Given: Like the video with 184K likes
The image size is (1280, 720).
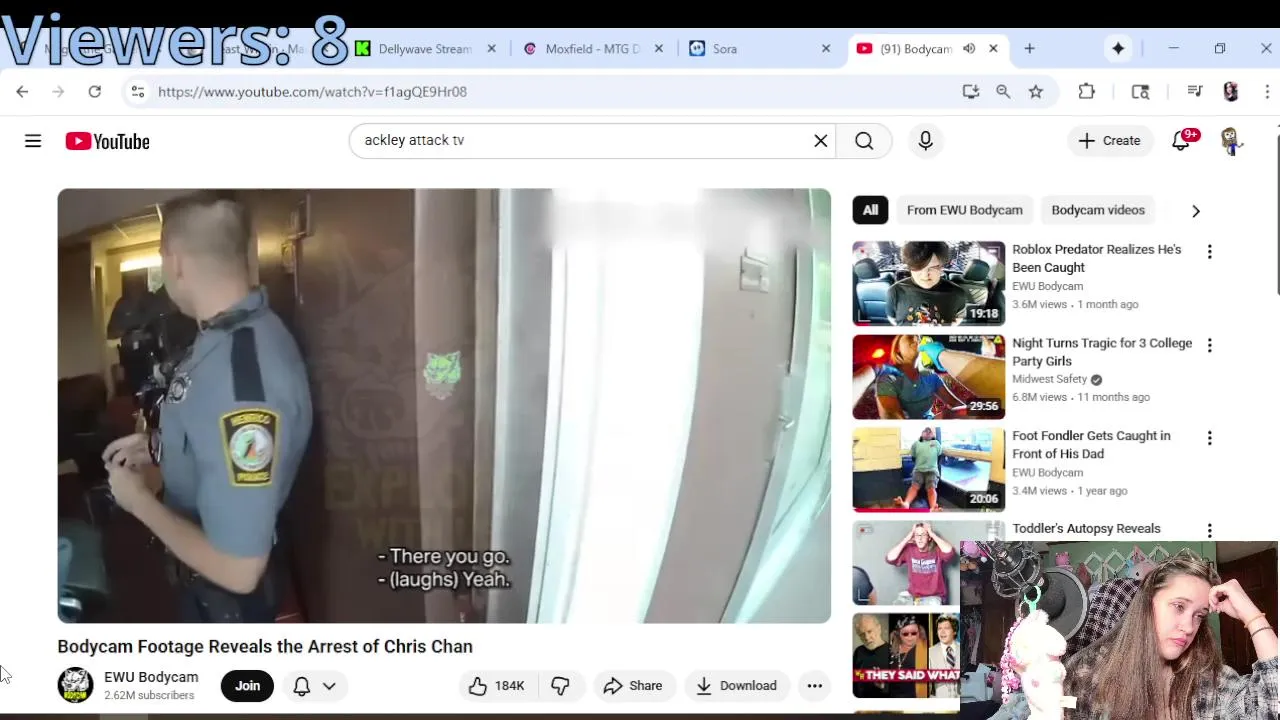Looking at the screenshot, I should tap(497, 685).
